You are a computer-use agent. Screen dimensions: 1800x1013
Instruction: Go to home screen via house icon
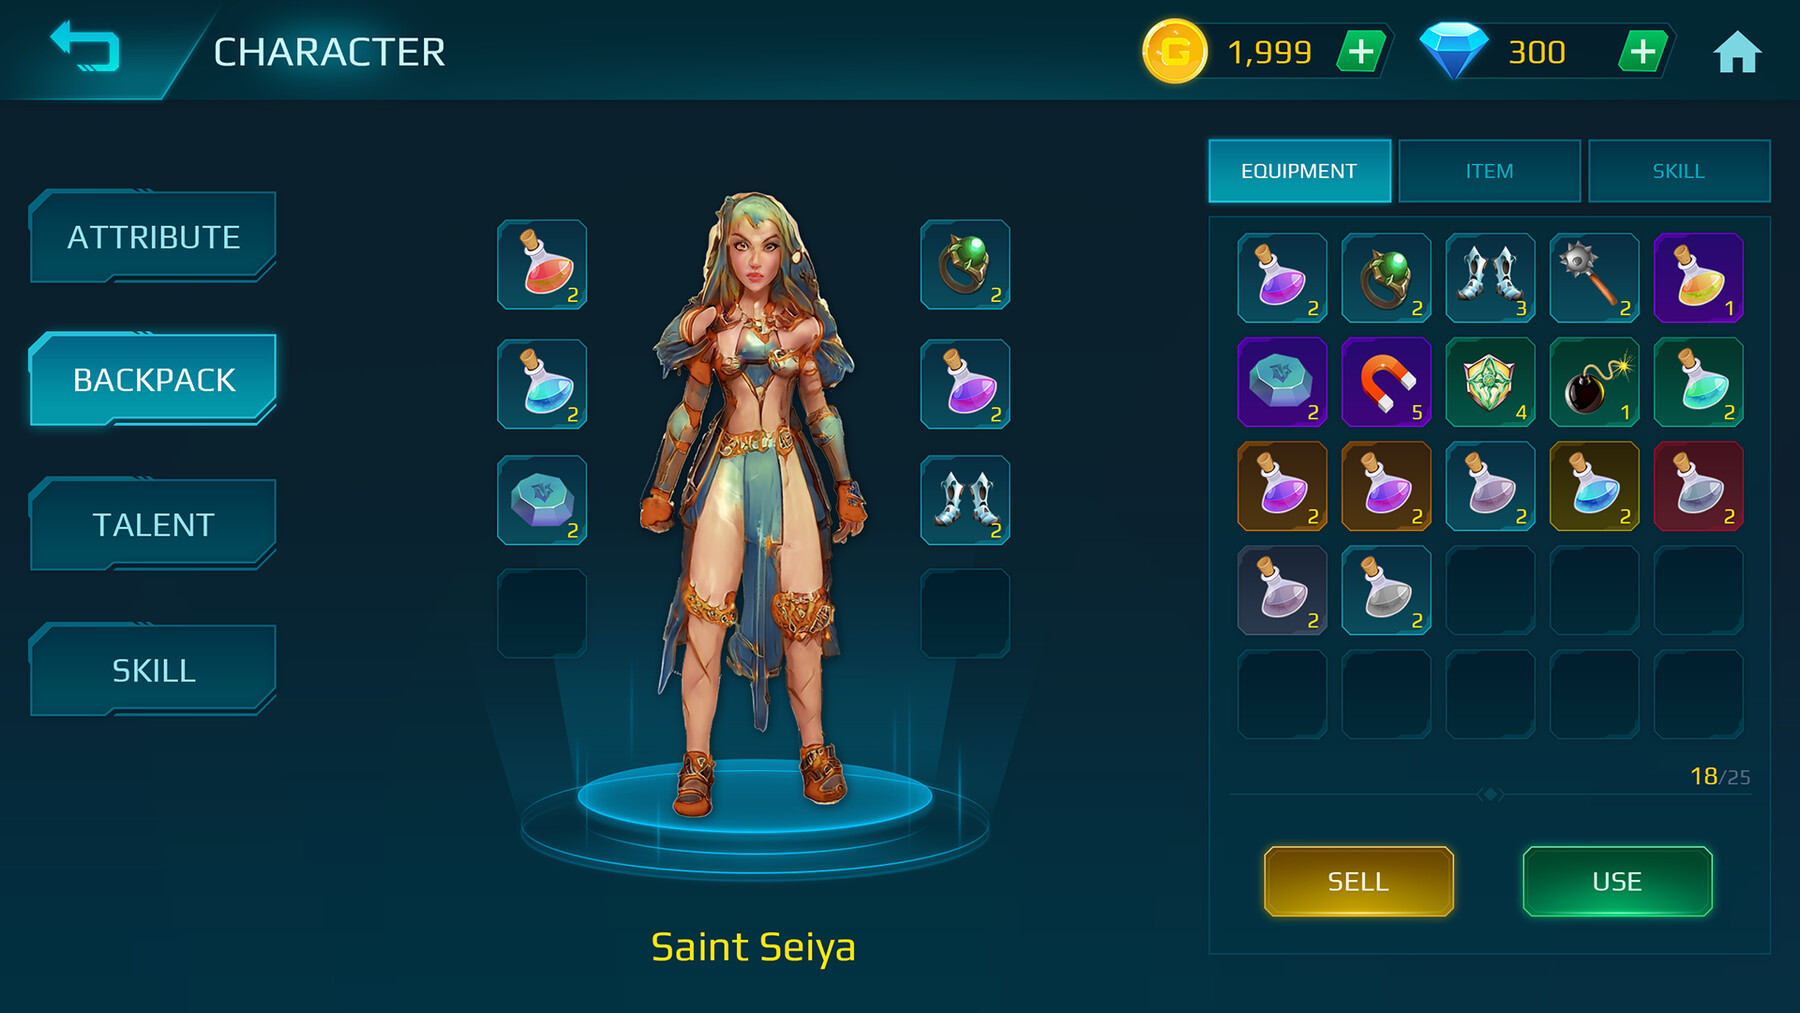click(1737, 52)
